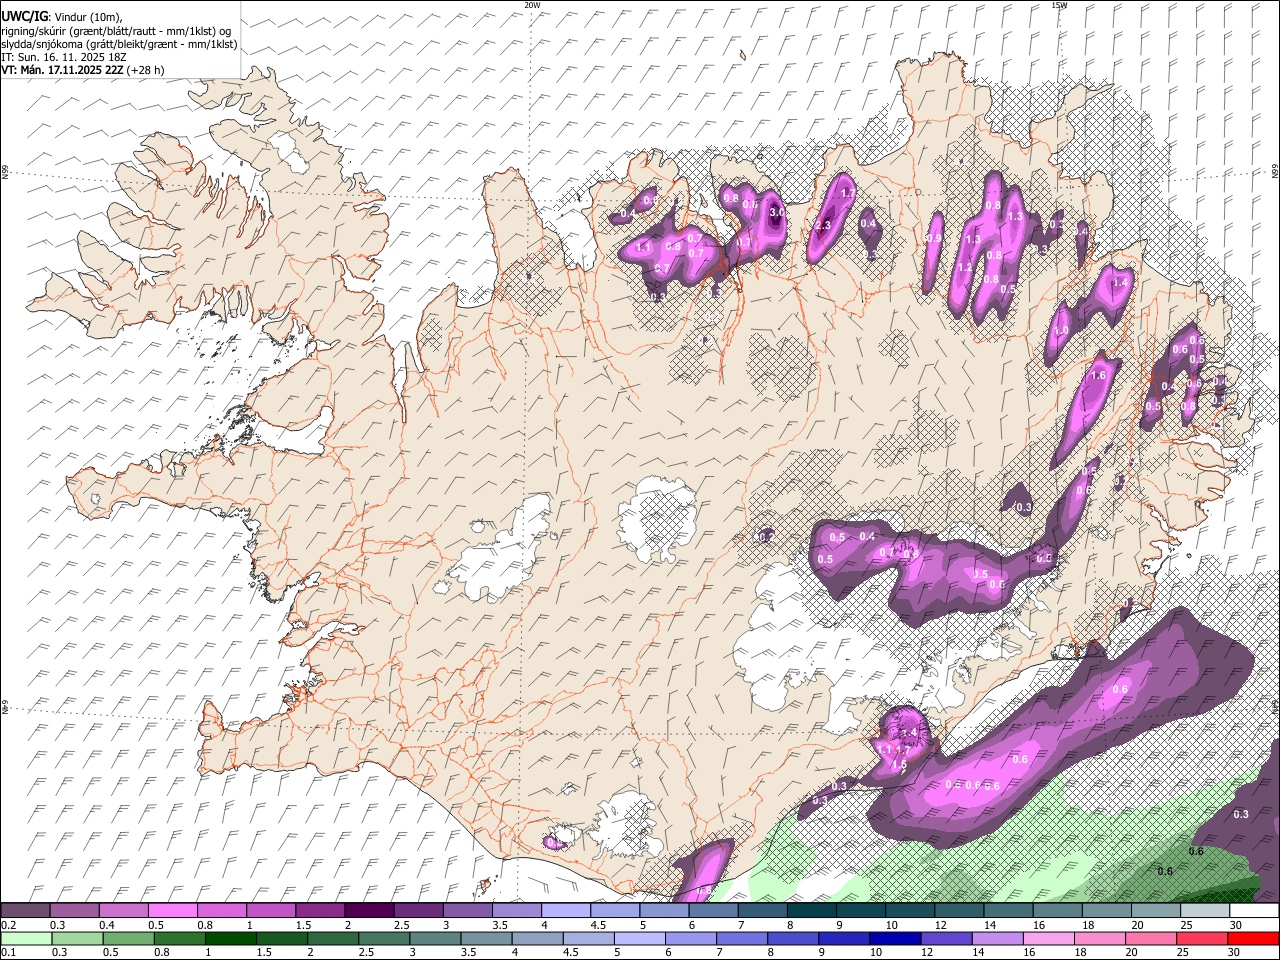Click the upper legend swatch between 6 and 7
1280x960 pixels.
click(714, 911)
